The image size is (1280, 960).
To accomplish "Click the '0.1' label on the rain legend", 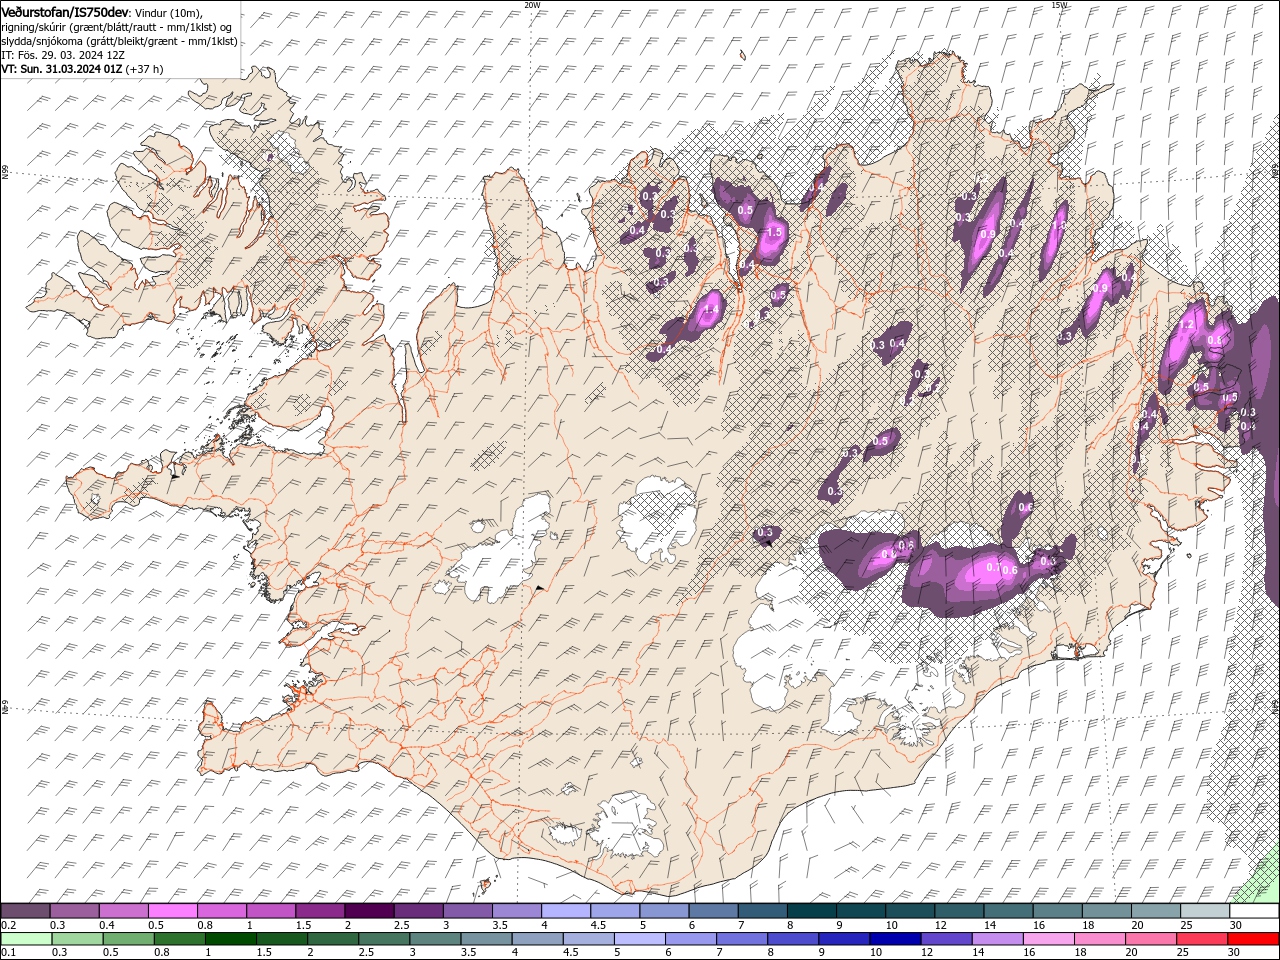I will (8, 952).
